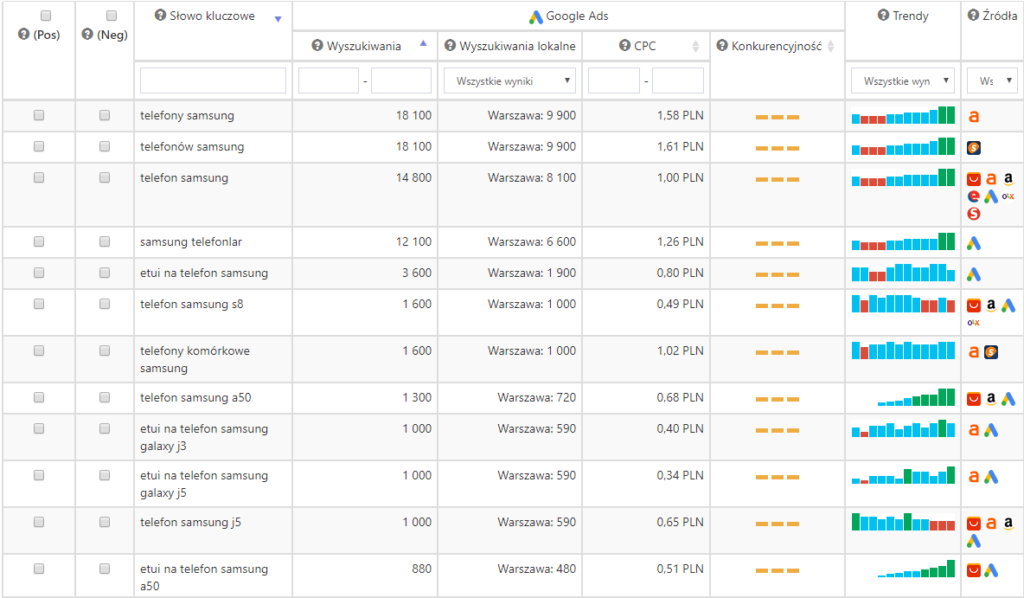This screenshot has height=598, width=1024.
Task: Check the Neg box for "samsung telefonlar"
Action: pyautogui.click(x=104, y=242)
